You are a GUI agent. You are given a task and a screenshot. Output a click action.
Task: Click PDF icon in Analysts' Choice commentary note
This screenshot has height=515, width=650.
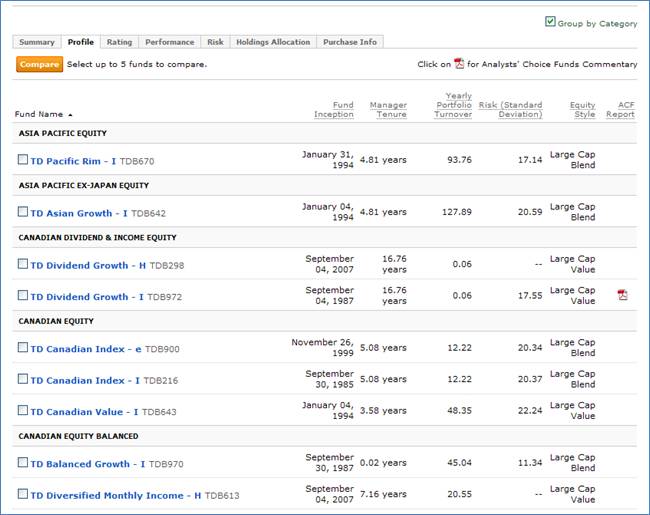point(459,63)
